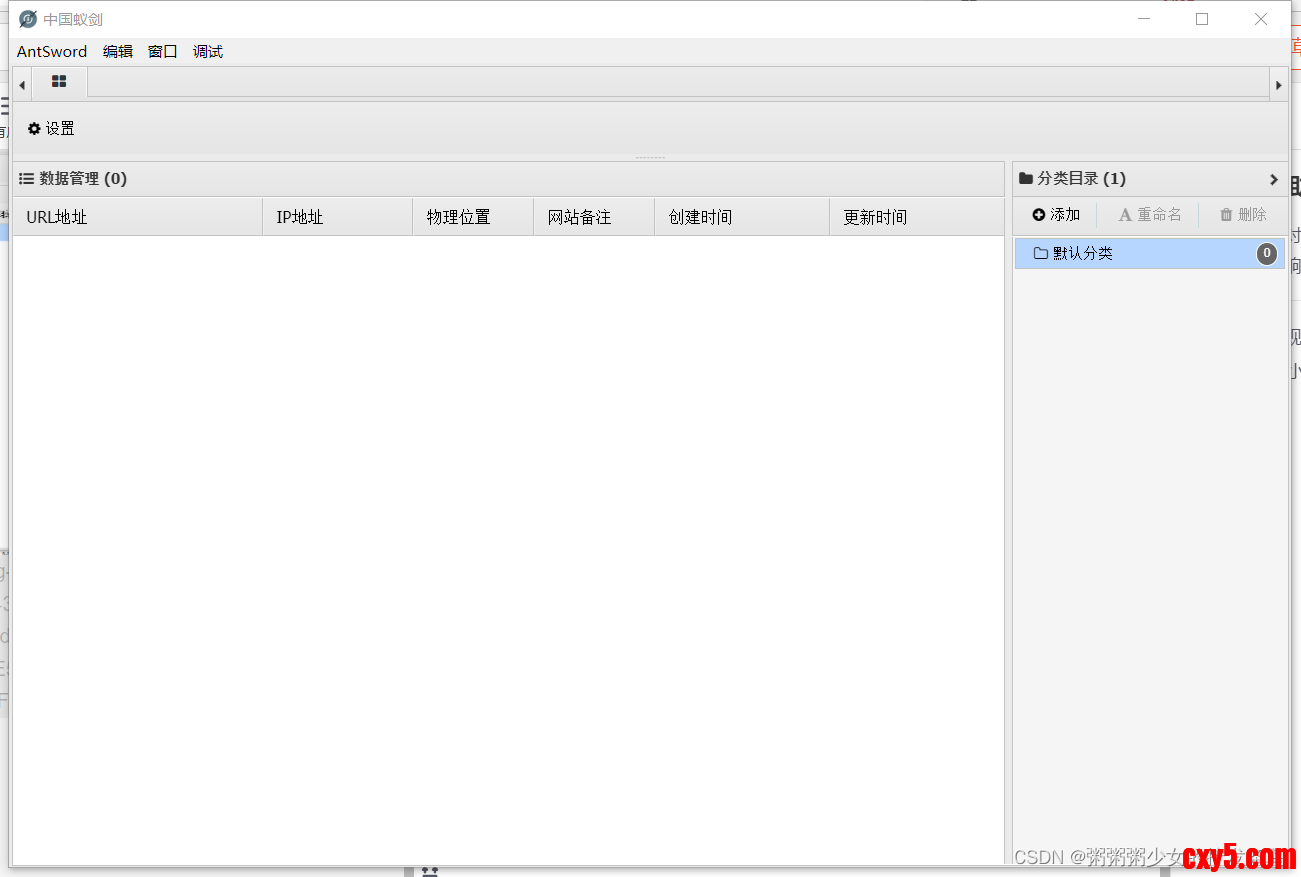Image resolution: width=1301 pixels, height=877 pixels.
Task: Open the 窗口 menu
Action: (x=163, y=52)
